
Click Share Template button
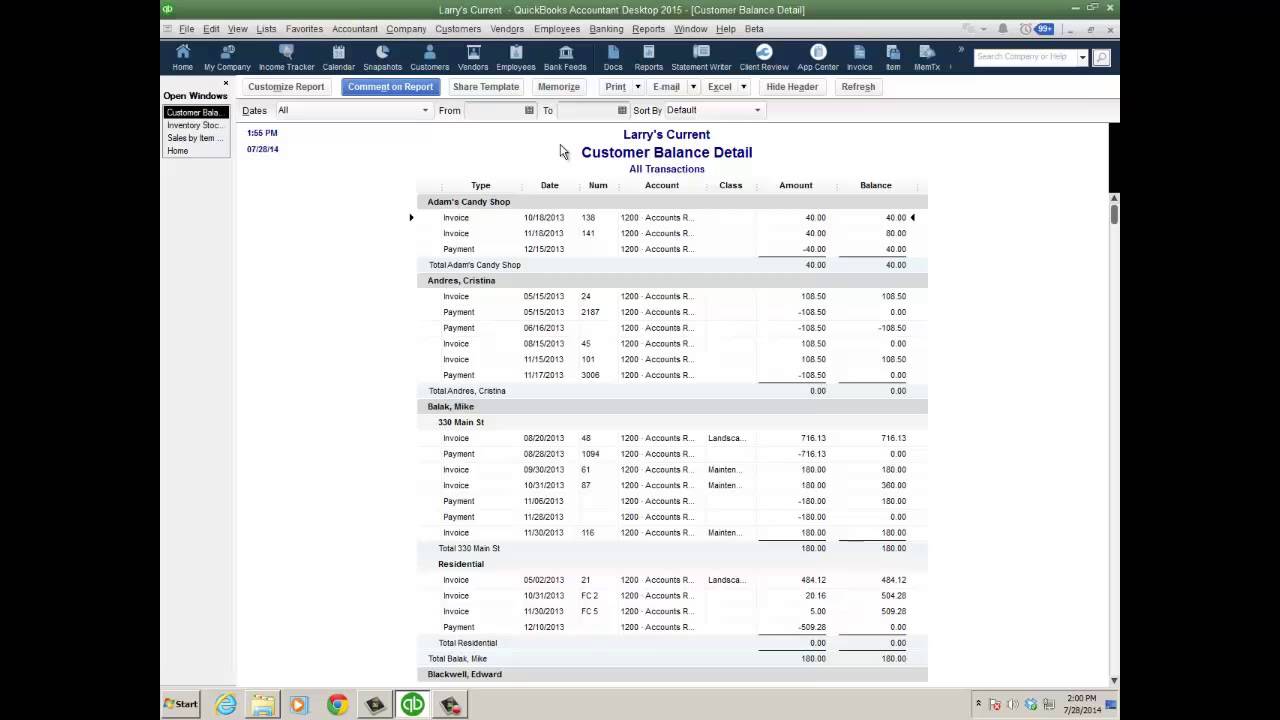click(x=486, y=87)
